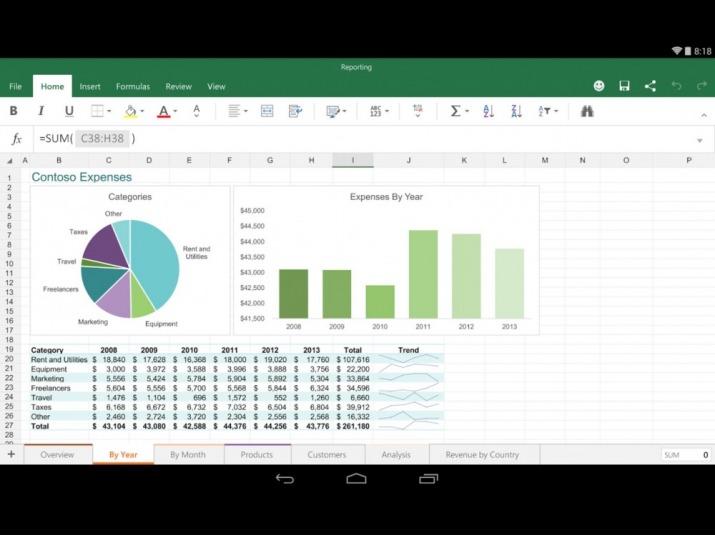Switch to the View tab
Viewport: 715px width, 536px height.
coord(216,86)
